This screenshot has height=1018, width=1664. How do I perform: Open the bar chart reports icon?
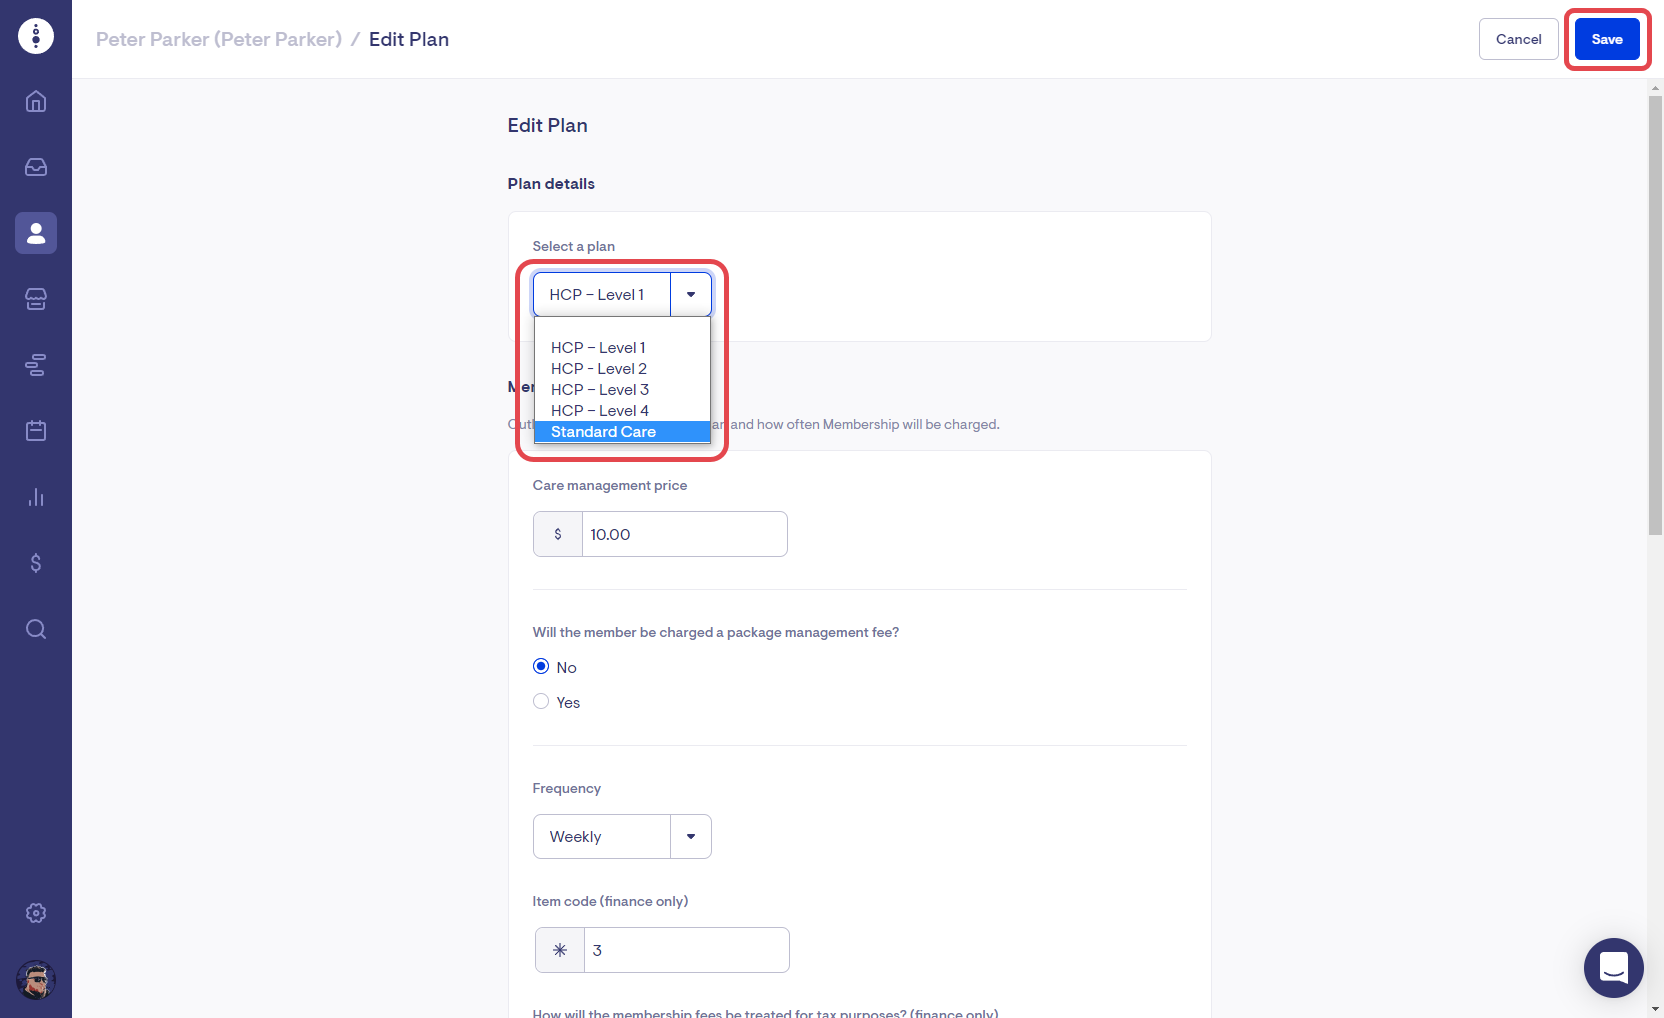[36, 497]
